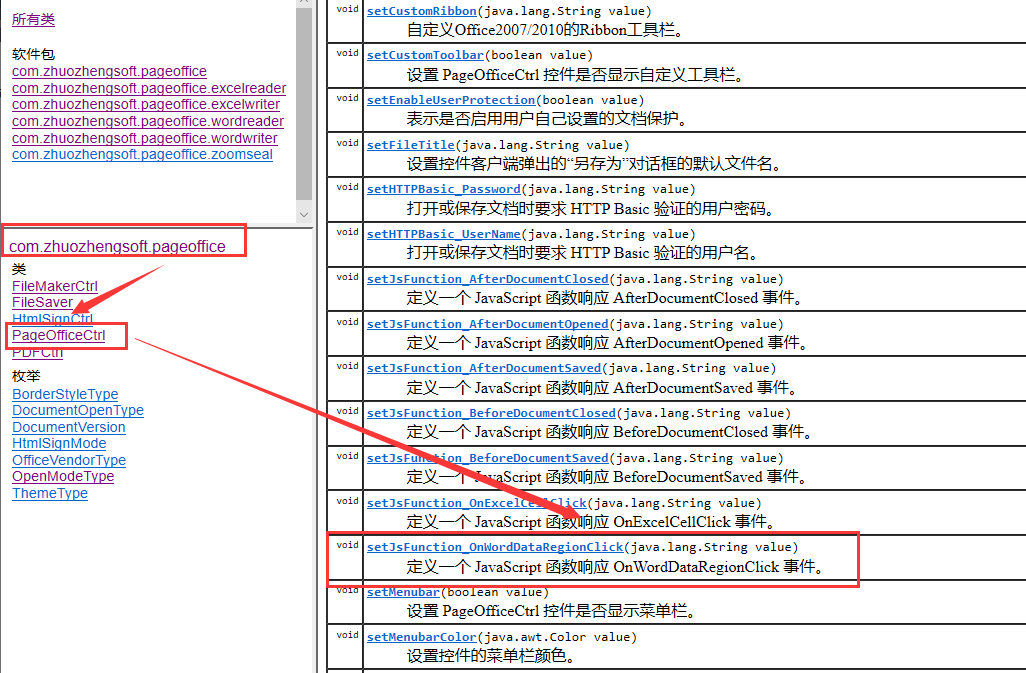Screen dimensions: 1026x673
Task: Open setJsFunction_OnExcelCellClick method
Action: [476, 504]
